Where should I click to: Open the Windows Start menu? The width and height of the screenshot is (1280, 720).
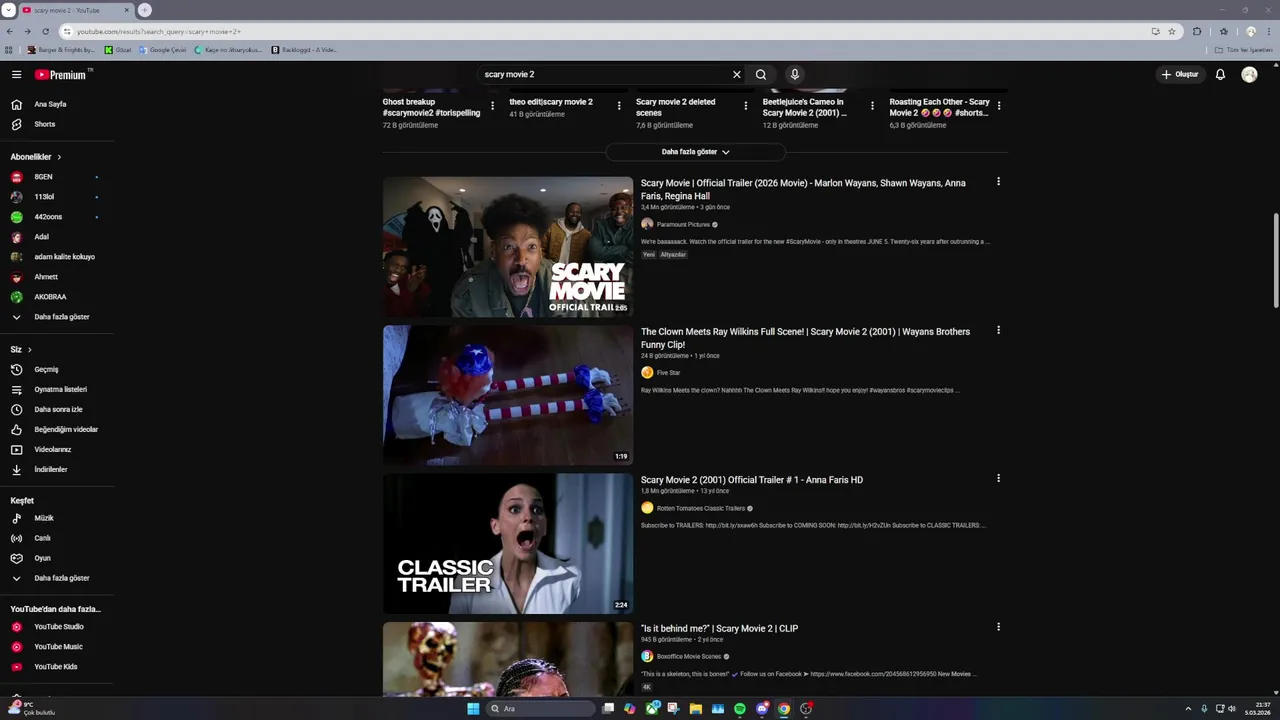coord(473,708)
